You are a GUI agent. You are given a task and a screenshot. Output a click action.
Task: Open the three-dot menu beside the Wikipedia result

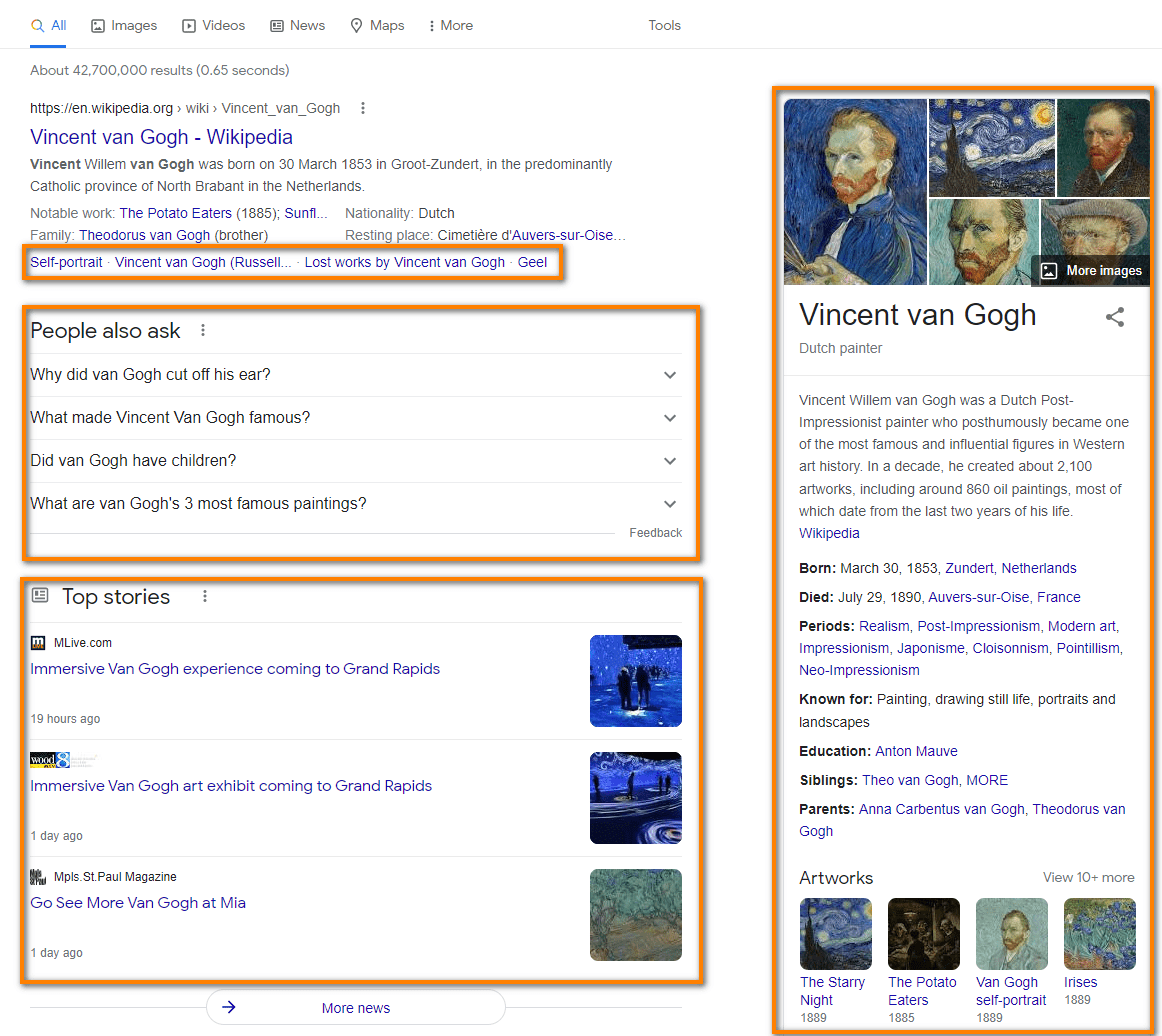click(x=362, y=108)
